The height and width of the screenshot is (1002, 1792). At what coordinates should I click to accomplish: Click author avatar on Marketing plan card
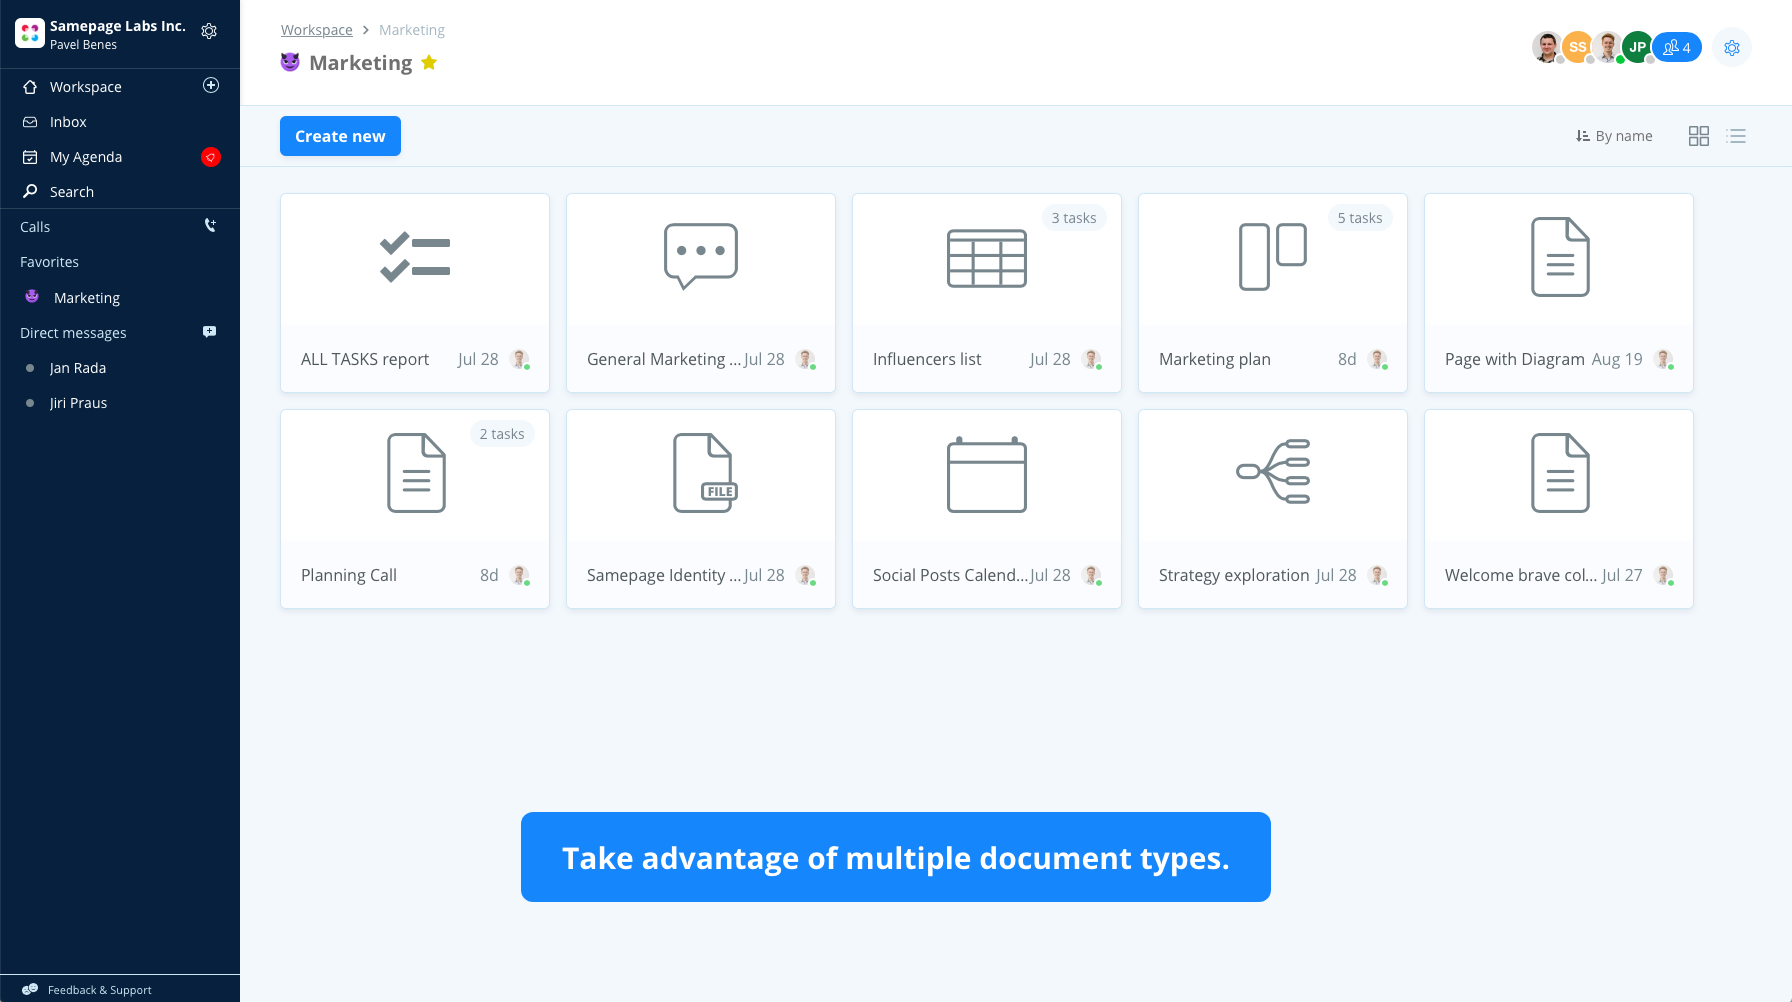click(x=1378, y=359)
